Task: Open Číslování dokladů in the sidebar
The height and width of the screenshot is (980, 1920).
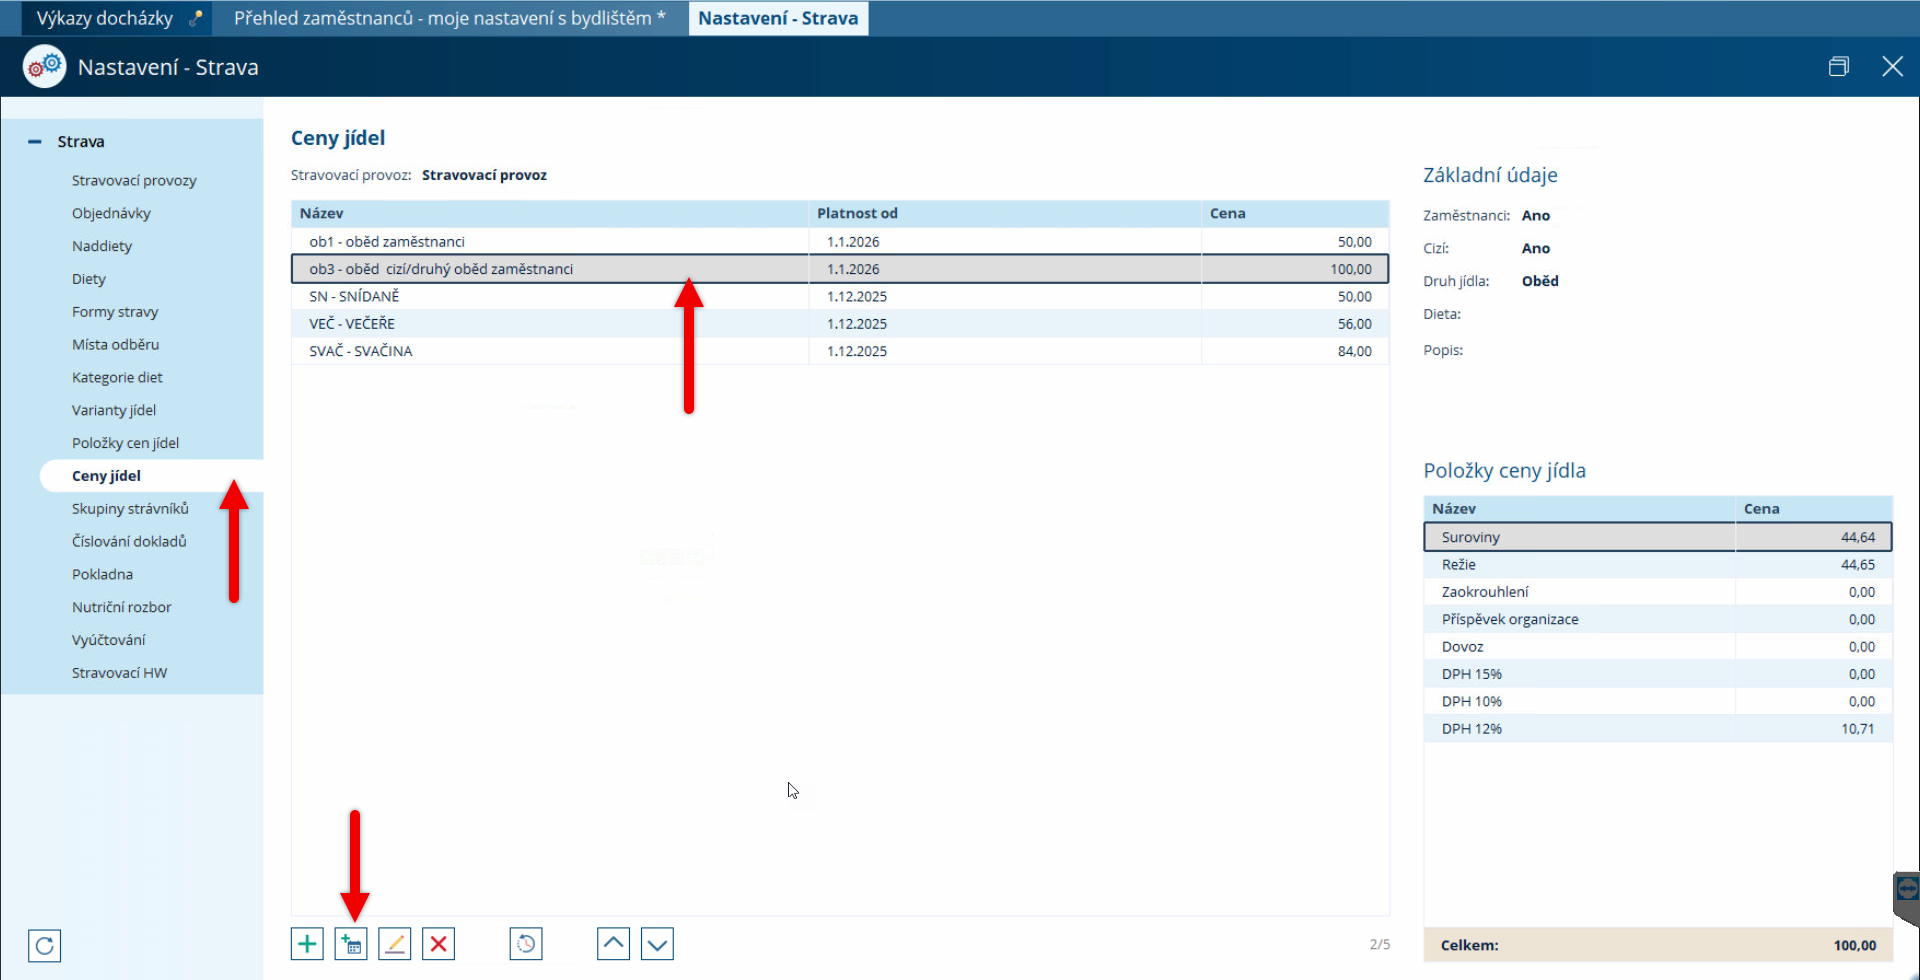Action: tap(129, 541)
